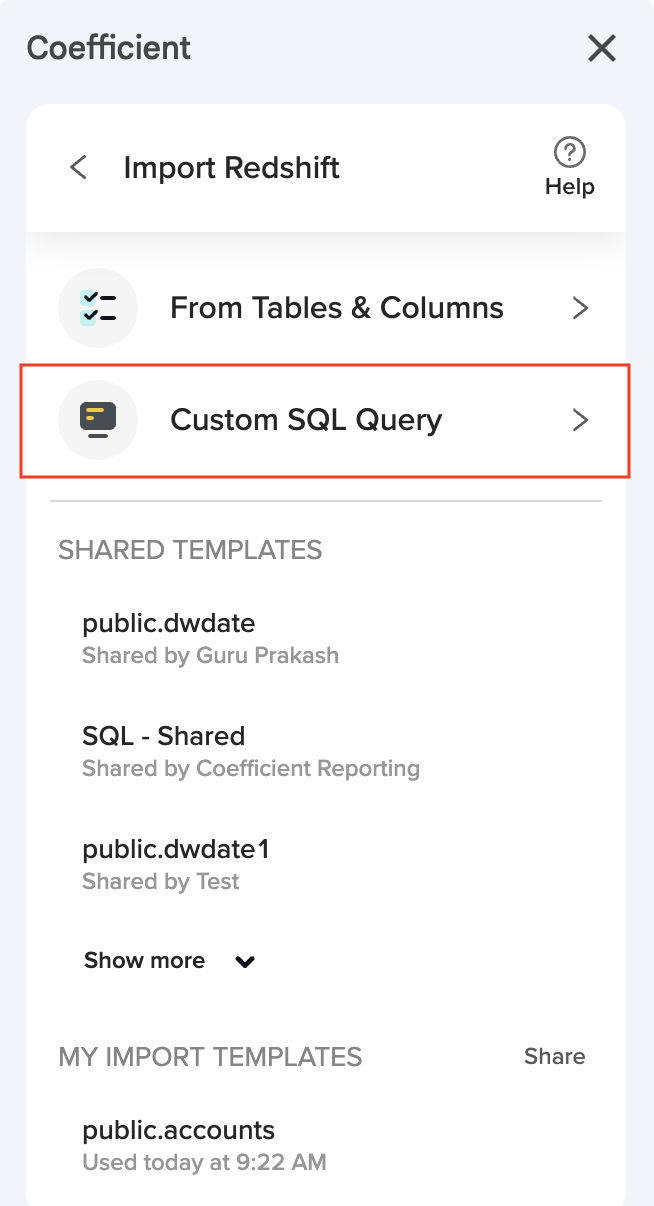
Task: Select the public.dwdate1 template
Action: click(x=176, y=849)
